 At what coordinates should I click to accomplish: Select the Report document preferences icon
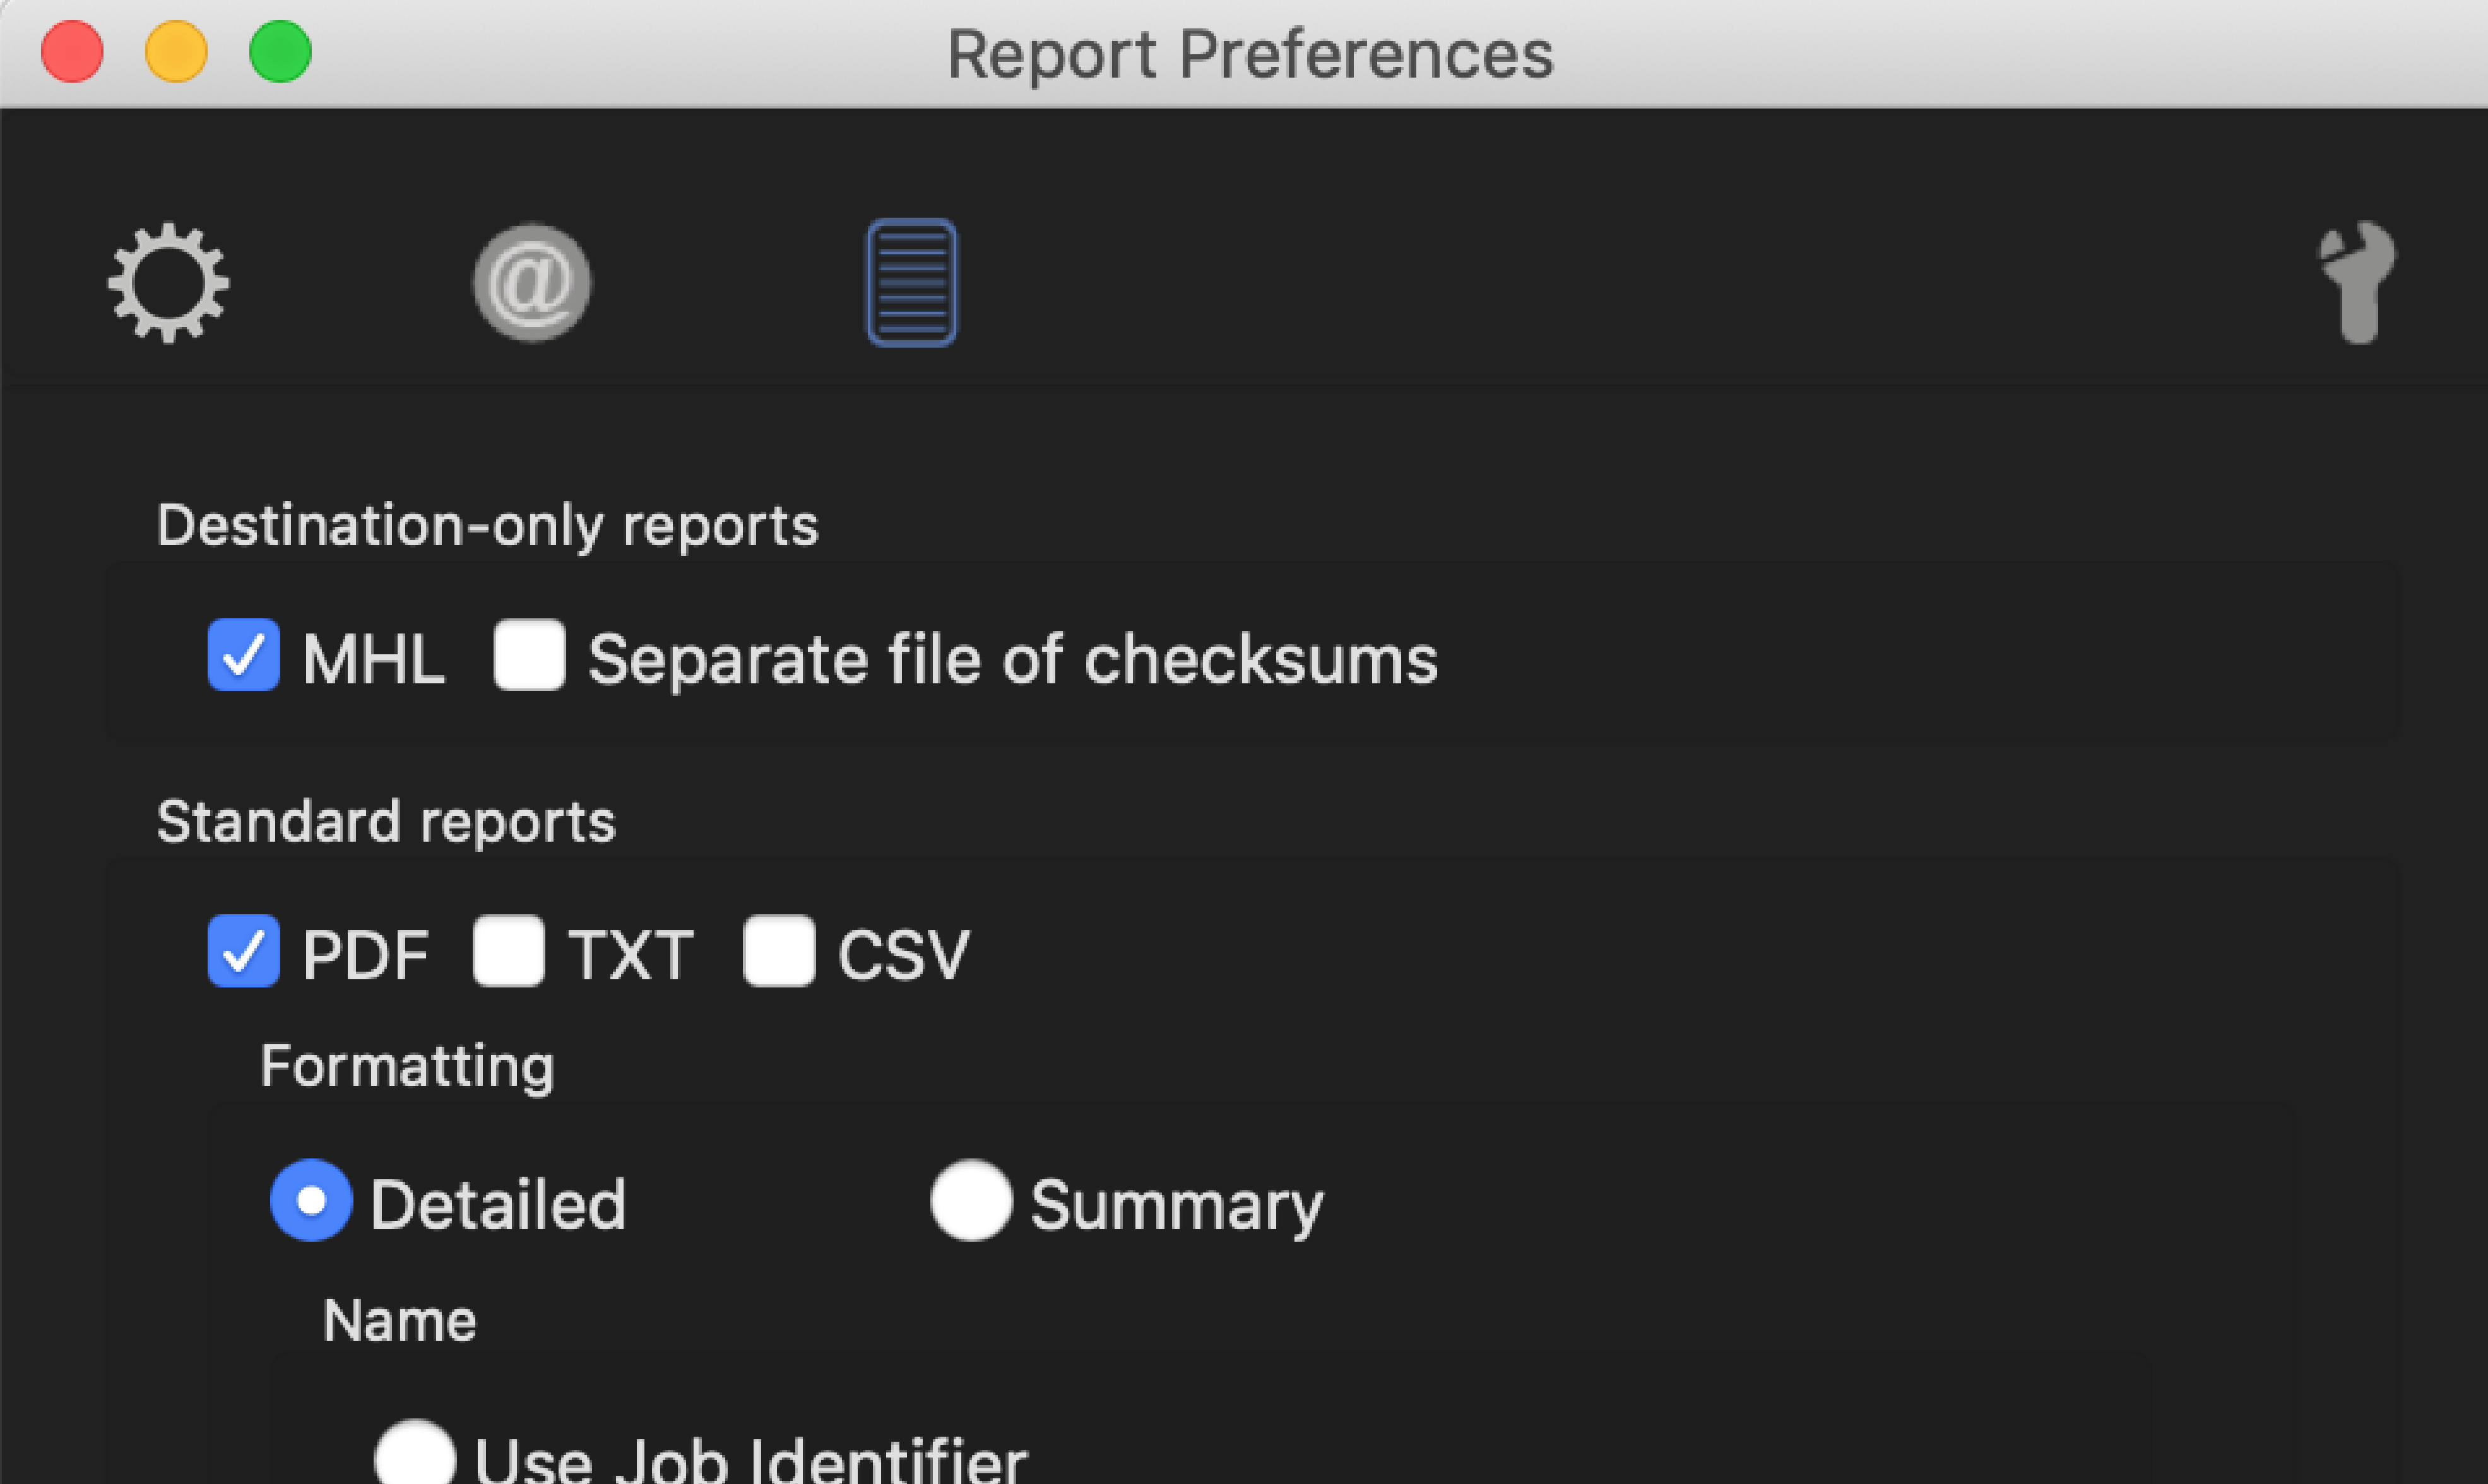coord(911,283)
